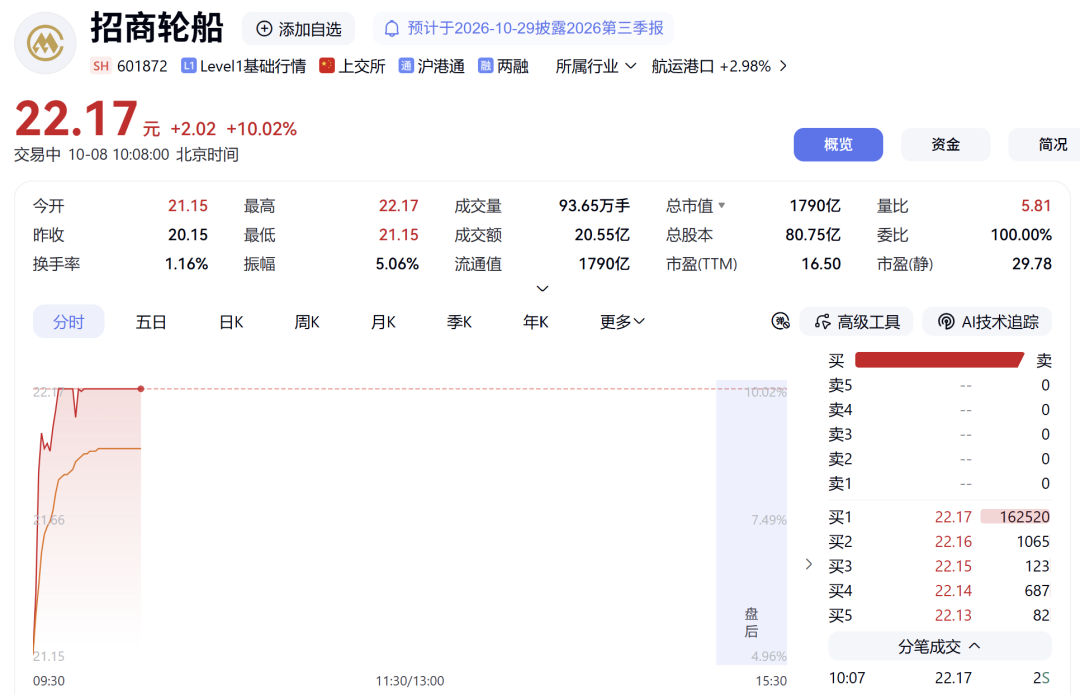
Task: Click the Level1基础行情 badge icon
Action: pos(189,66)
